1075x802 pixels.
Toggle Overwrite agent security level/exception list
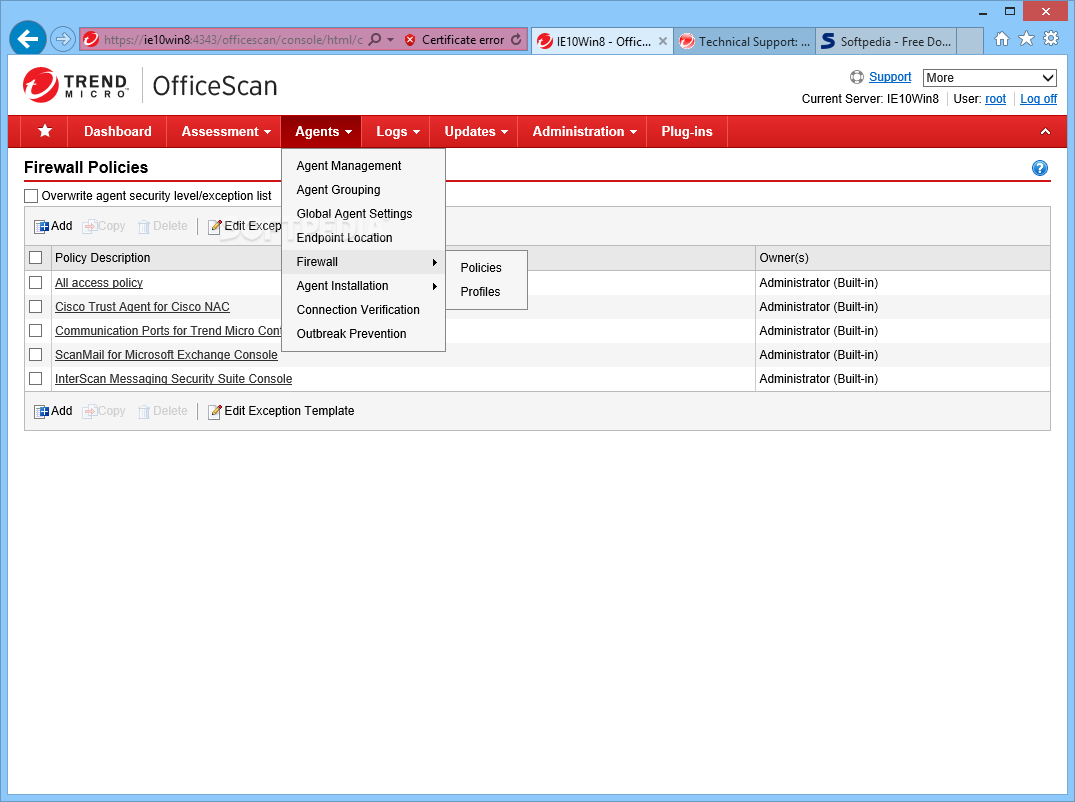coord(31,196)
